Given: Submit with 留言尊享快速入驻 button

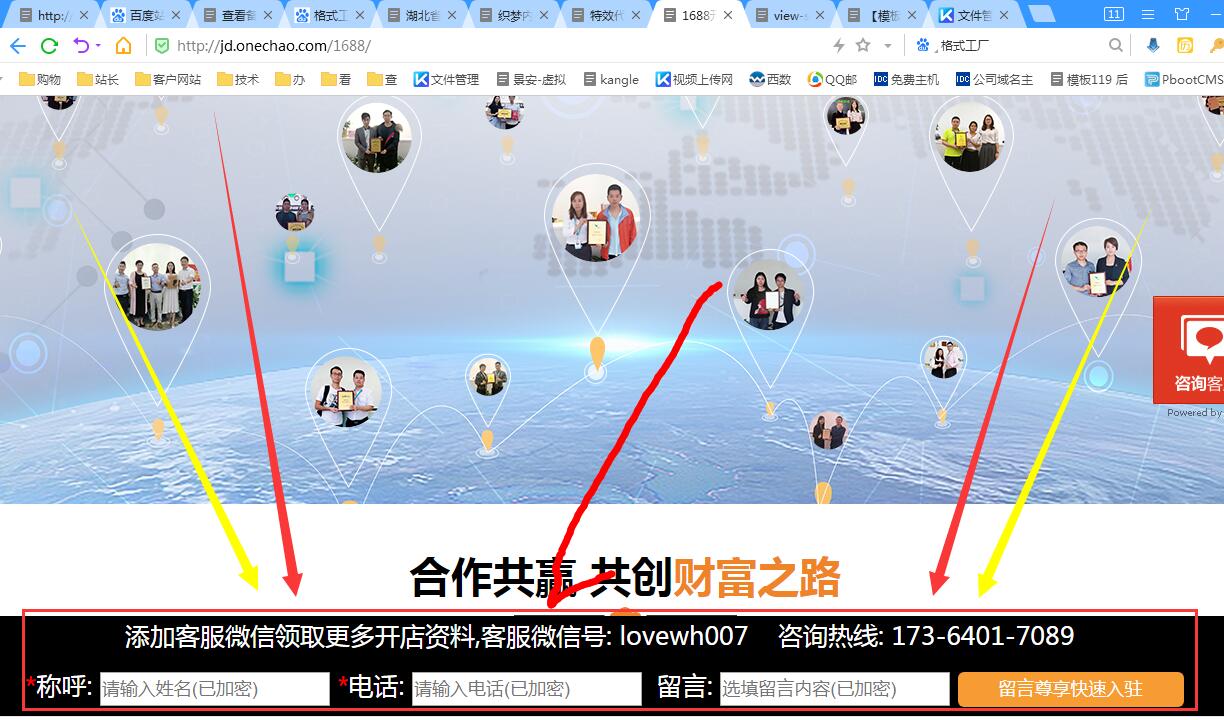Looking at the screenshot, I should point(1070,689).
